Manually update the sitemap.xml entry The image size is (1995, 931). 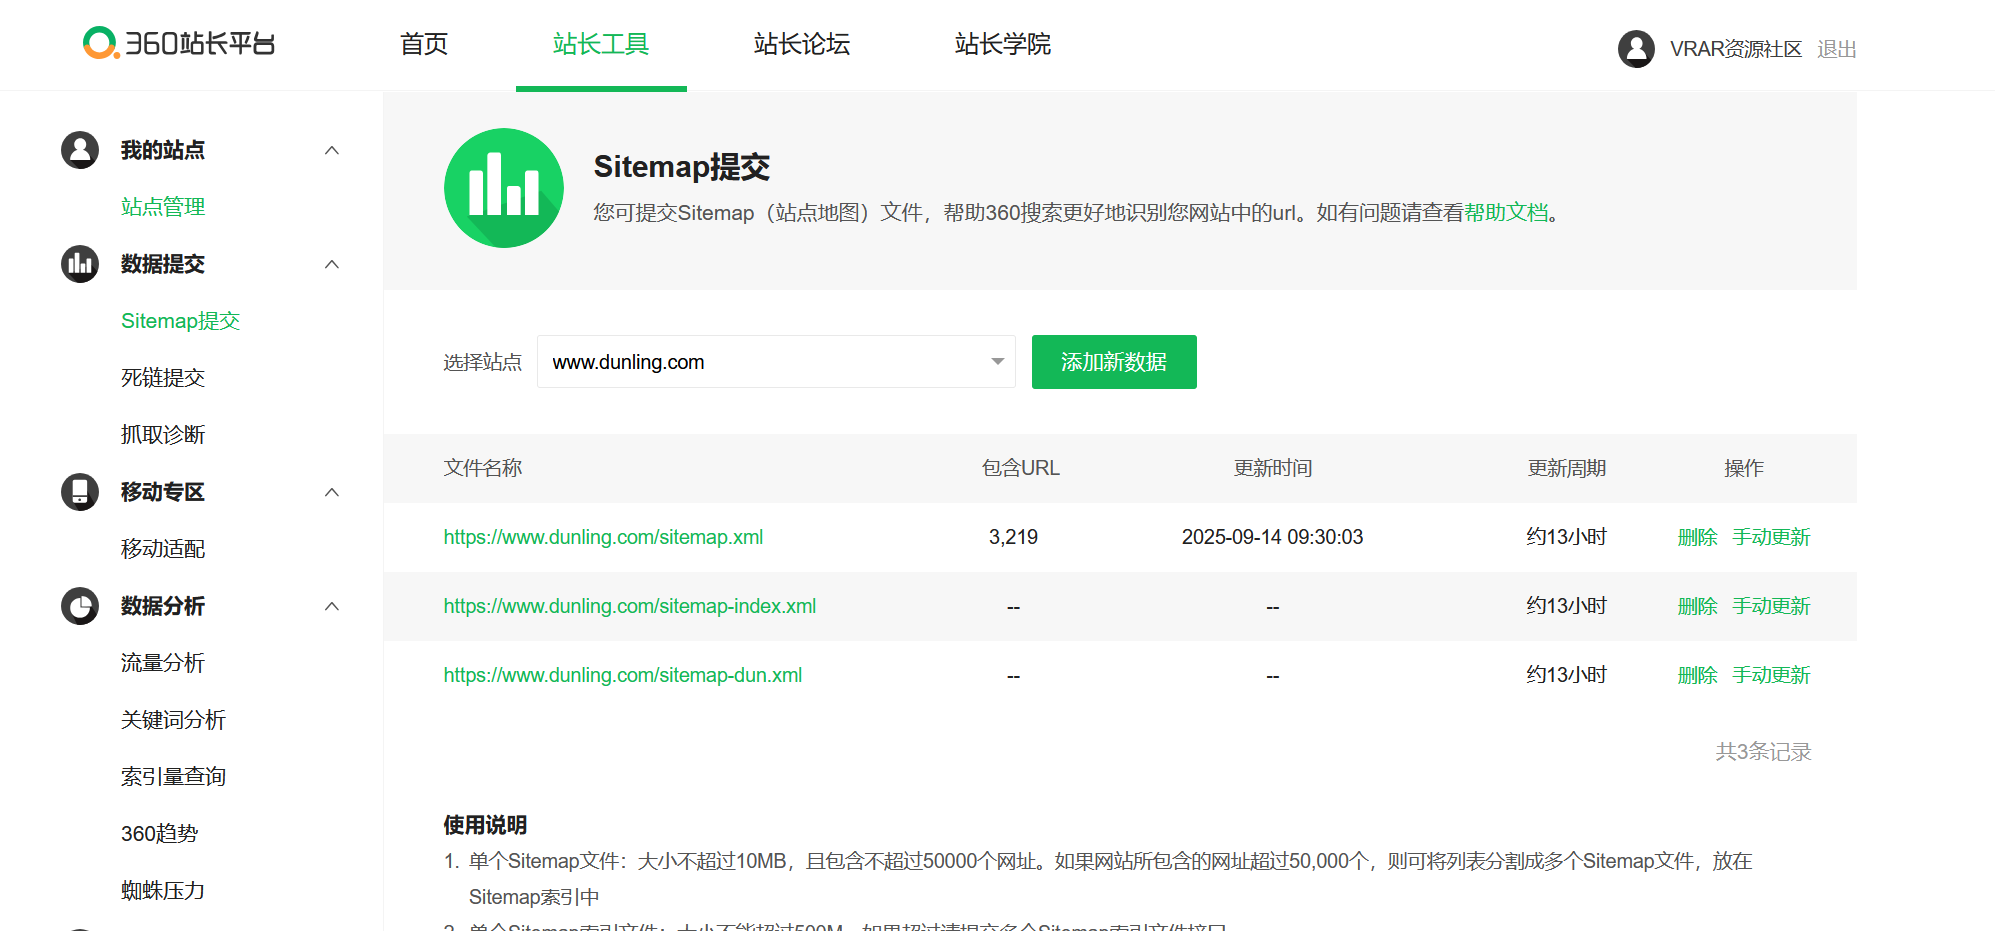coord(1771,537)
